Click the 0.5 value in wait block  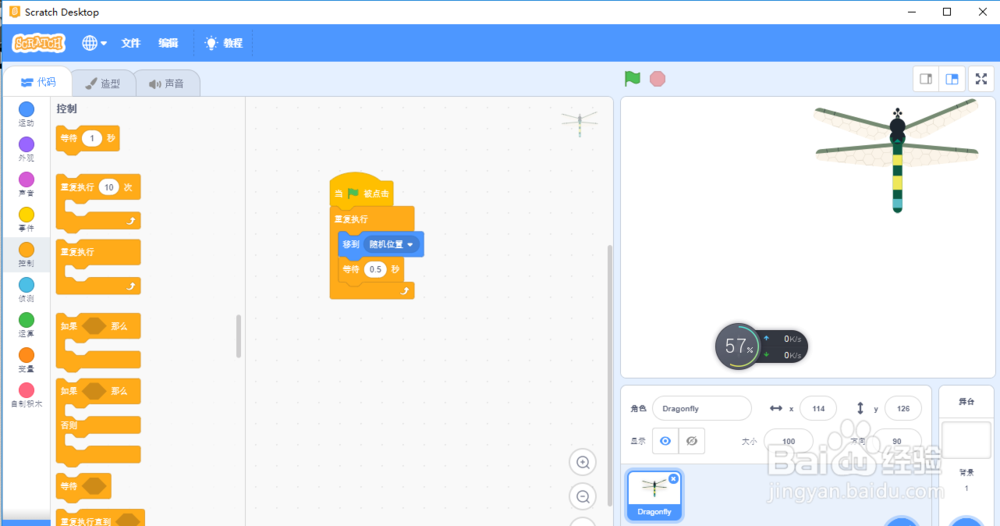click(375, 269)
